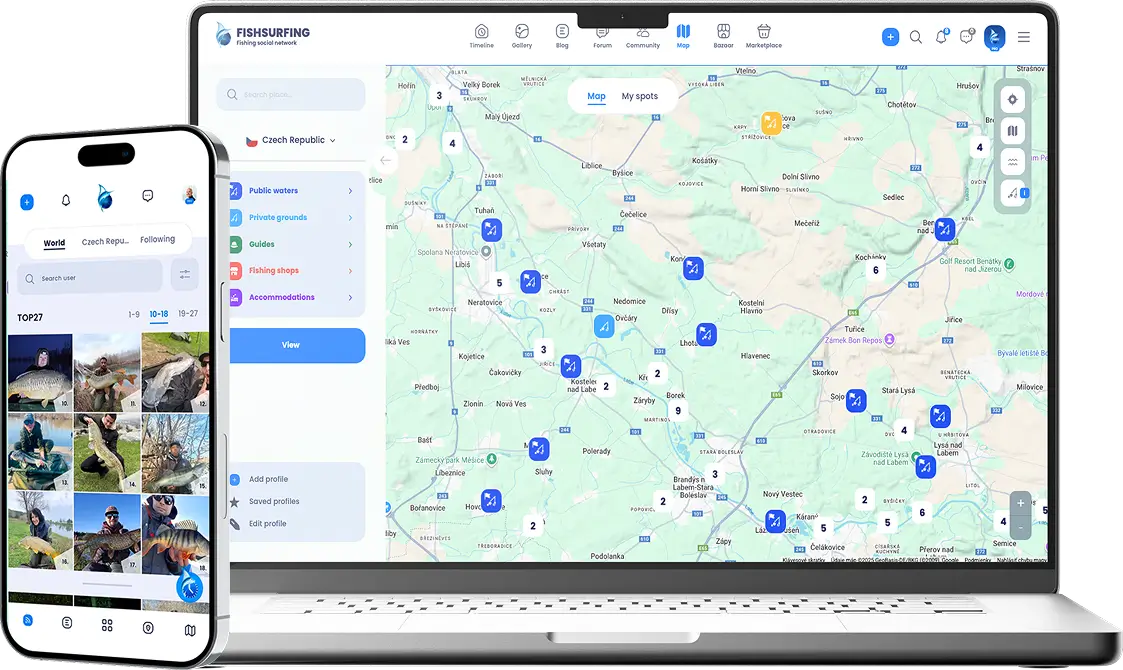
Task: Select the Forum icon
Action: (x=602, y=36)
